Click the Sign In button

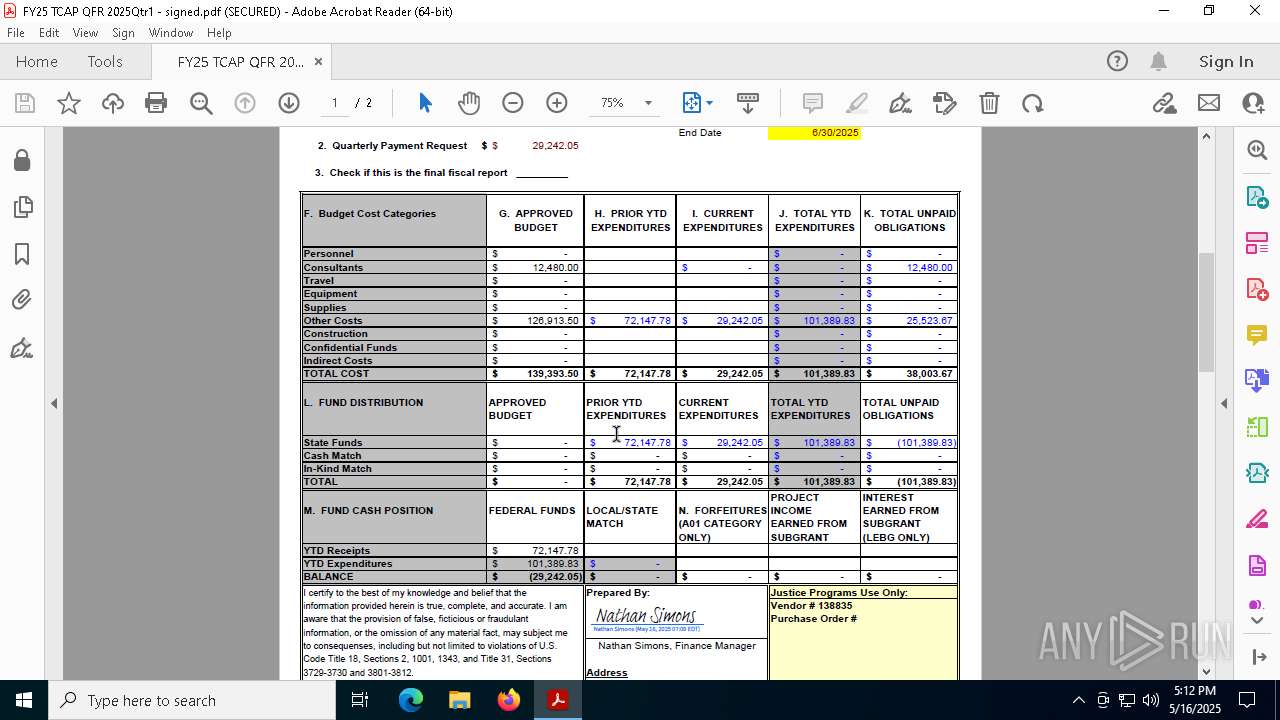pyautogui.click(x=1226, y=61)
